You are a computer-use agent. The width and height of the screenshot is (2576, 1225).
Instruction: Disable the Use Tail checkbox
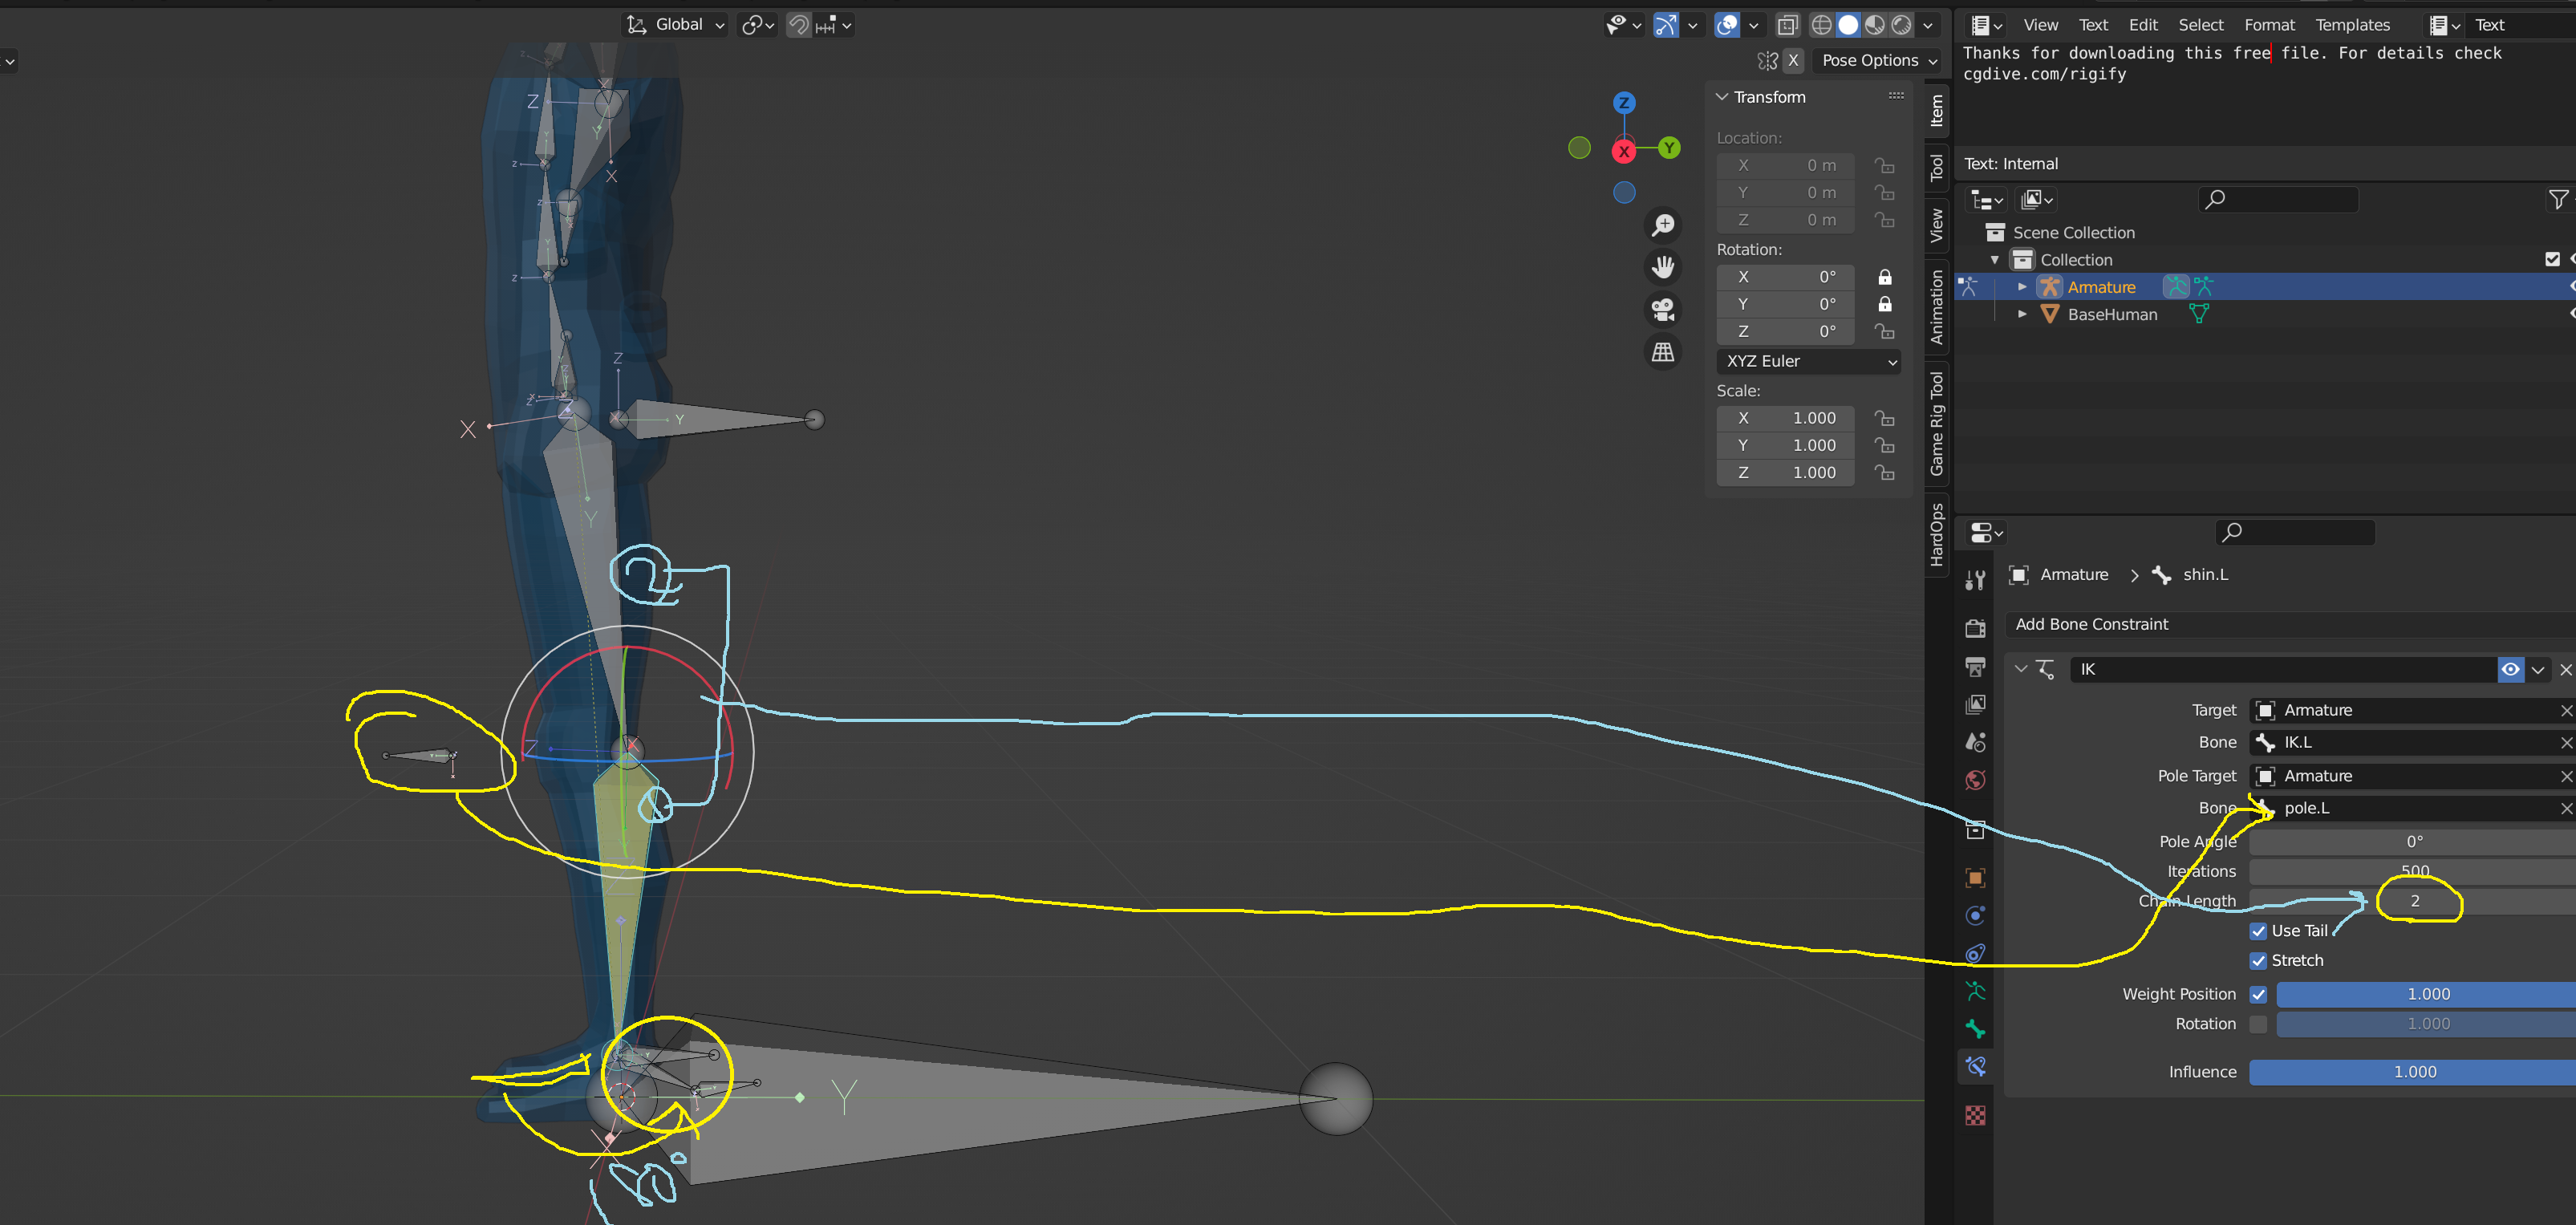coord(2258,931)
